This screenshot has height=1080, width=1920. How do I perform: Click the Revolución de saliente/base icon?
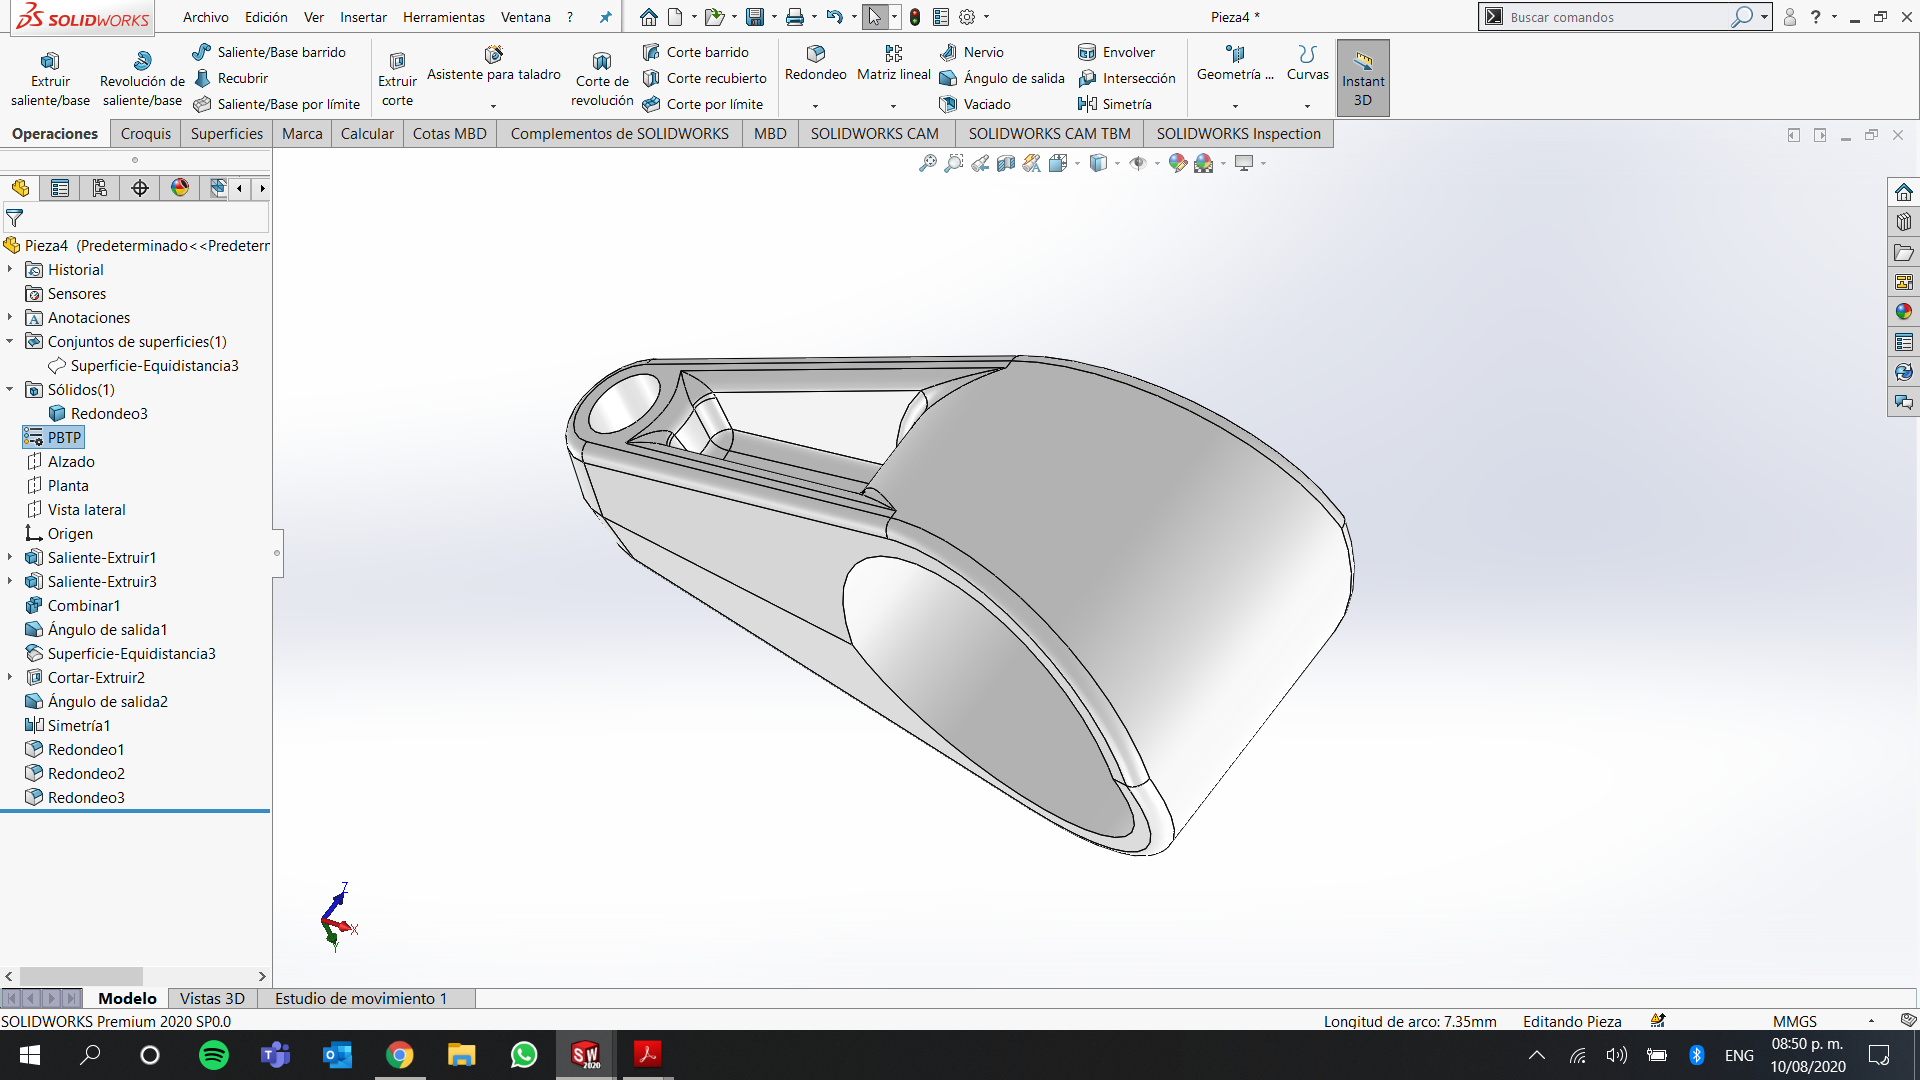point(143,61)
